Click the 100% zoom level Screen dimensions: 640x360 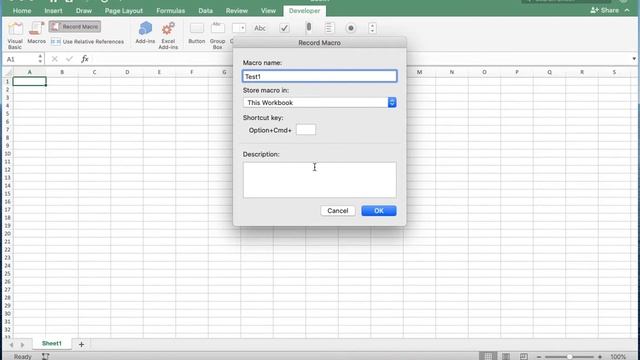pyautogui.click(x=618, y=357)
